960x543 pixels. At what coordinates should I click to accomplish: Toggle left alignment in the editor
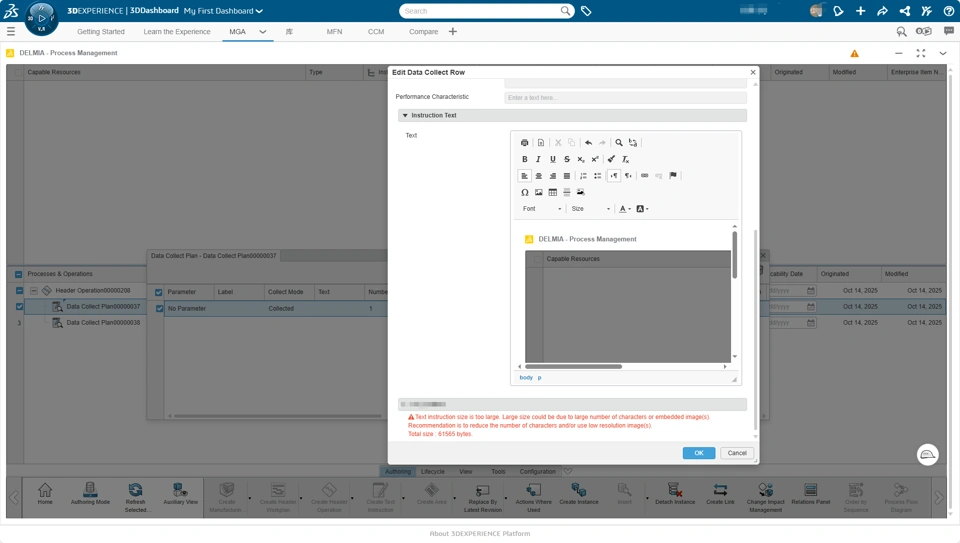point(525,176)
